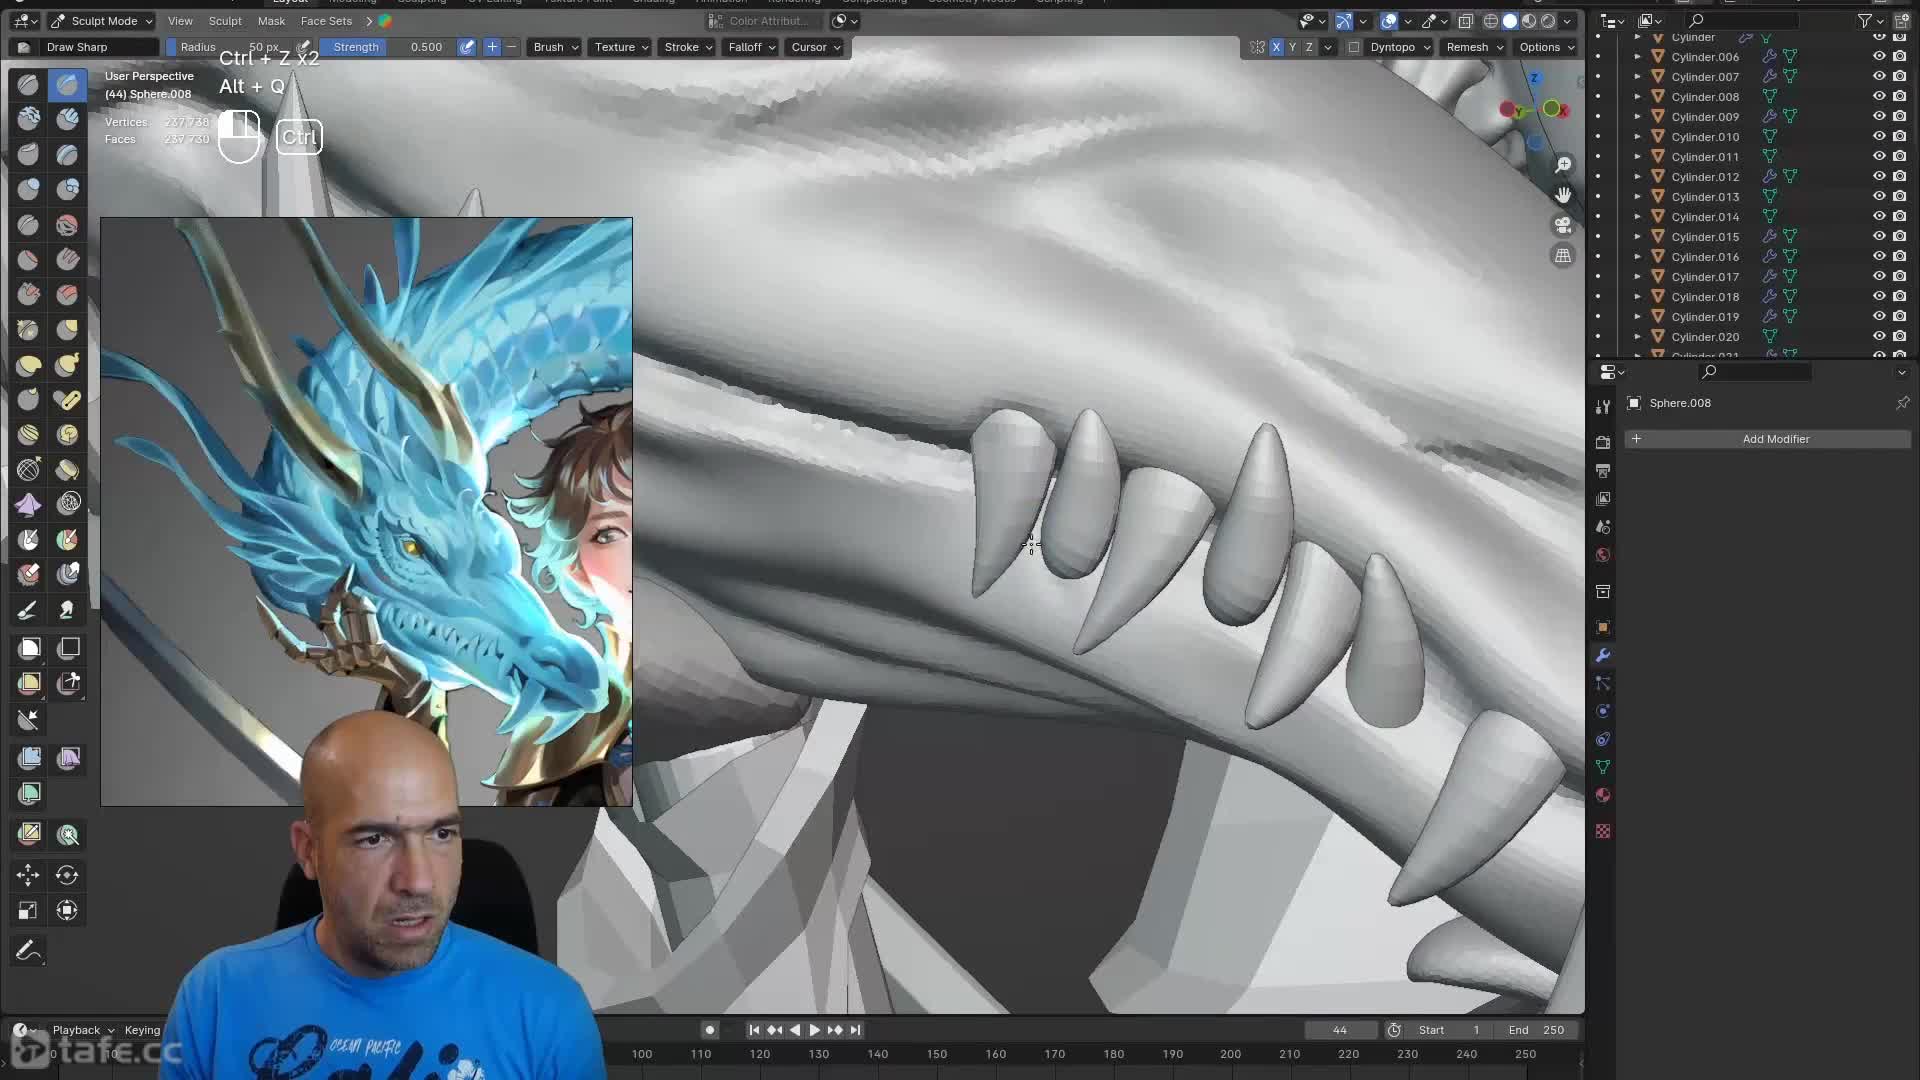Pin the properties panel to Sphere.008
This screenshot has width=1920, height=1080.
[x=1902, y=403]
